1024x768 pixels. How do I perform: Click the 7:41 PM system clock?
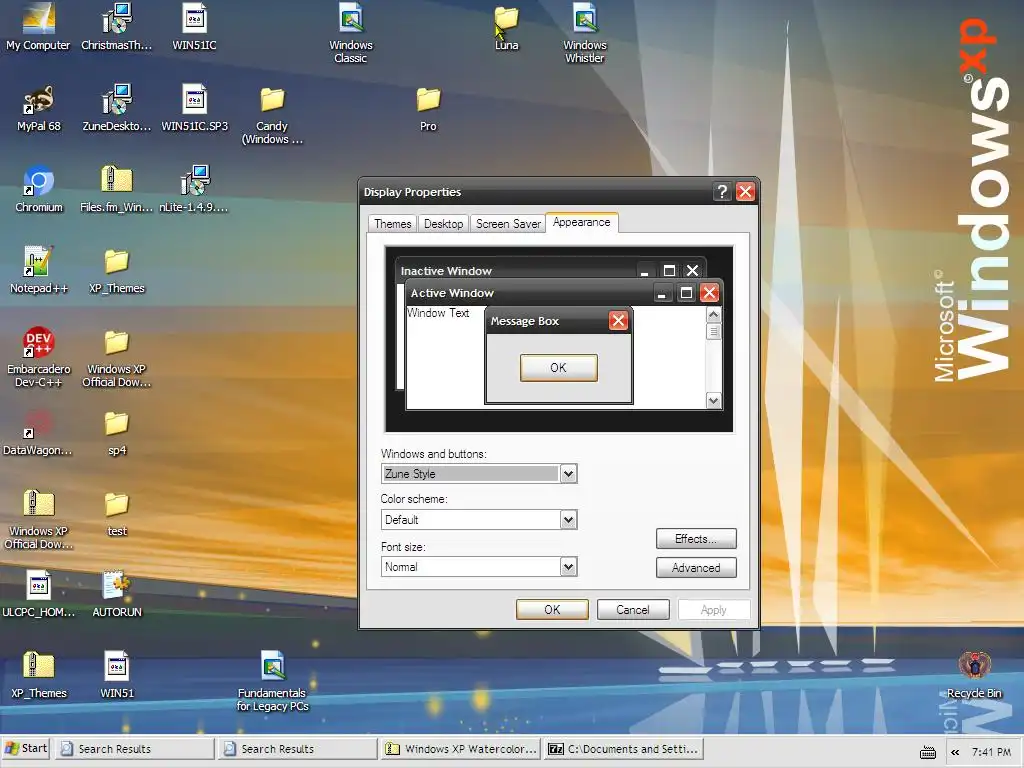pos(991,752)
